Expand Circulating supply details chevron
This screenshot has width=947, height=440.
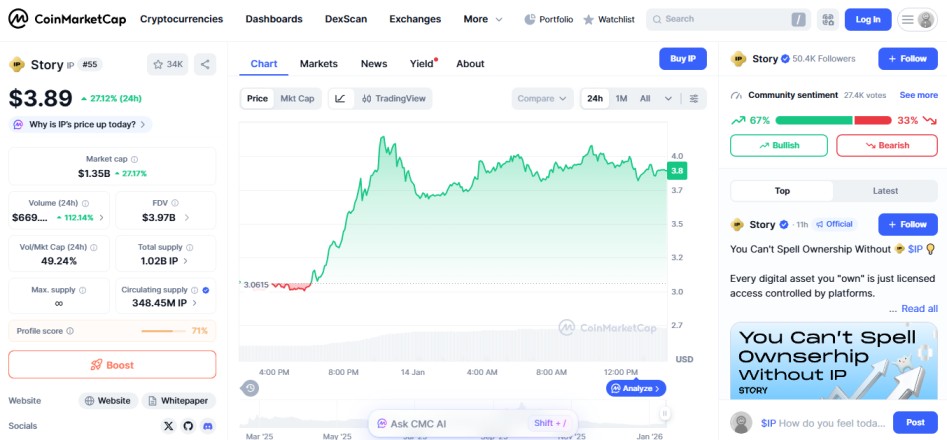194,303
